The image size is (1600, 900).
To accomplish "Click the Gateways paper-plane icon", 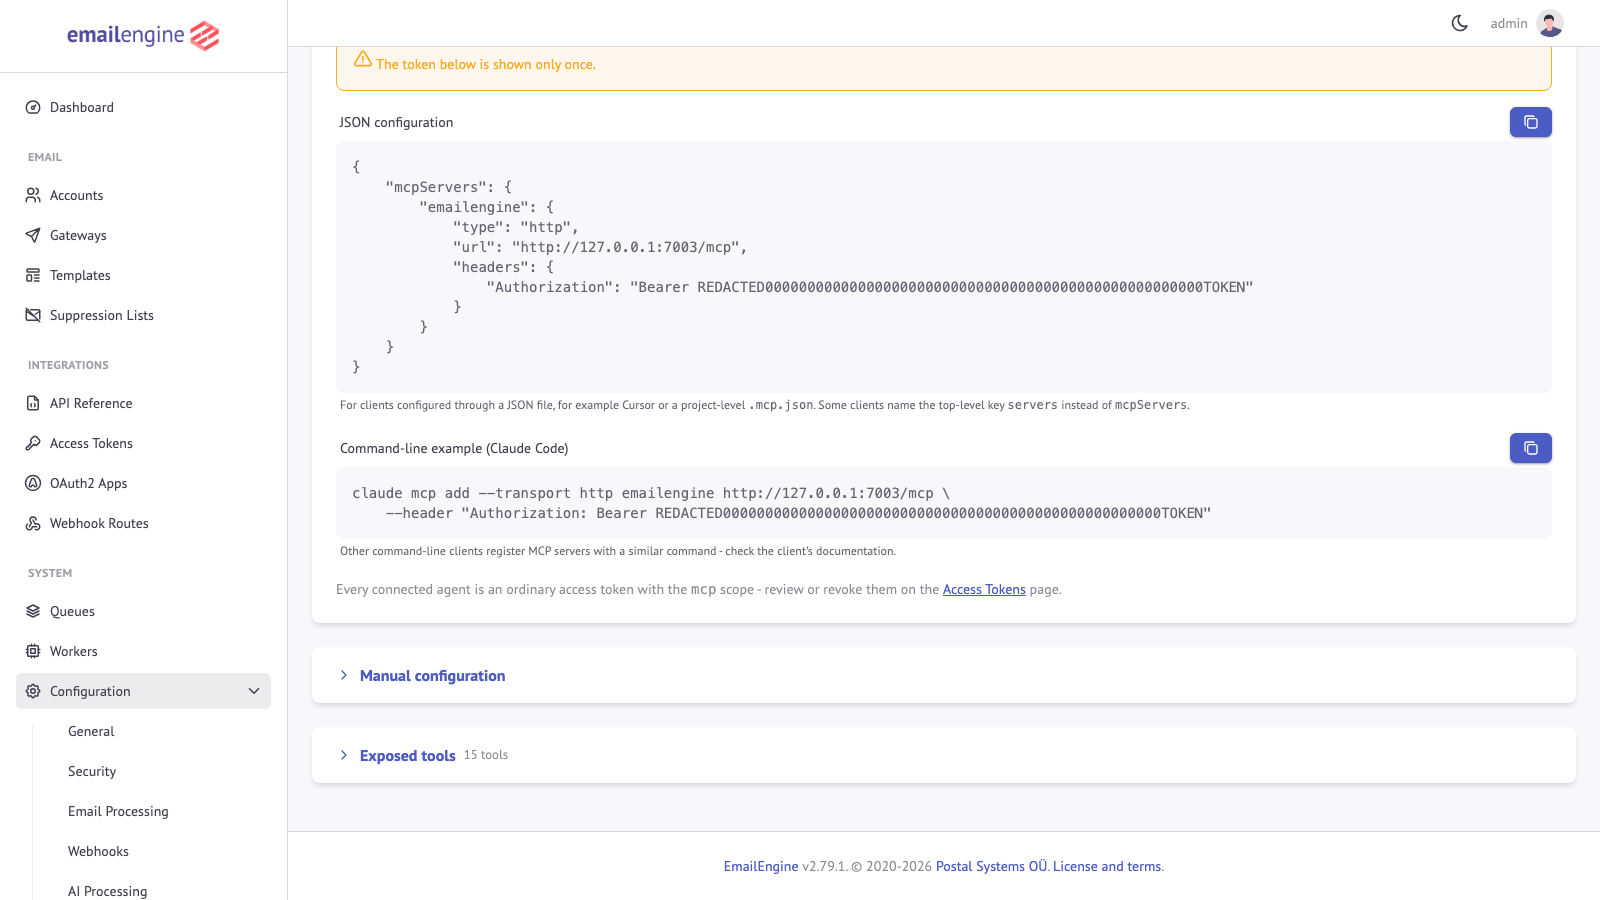I will coord(33,235).
